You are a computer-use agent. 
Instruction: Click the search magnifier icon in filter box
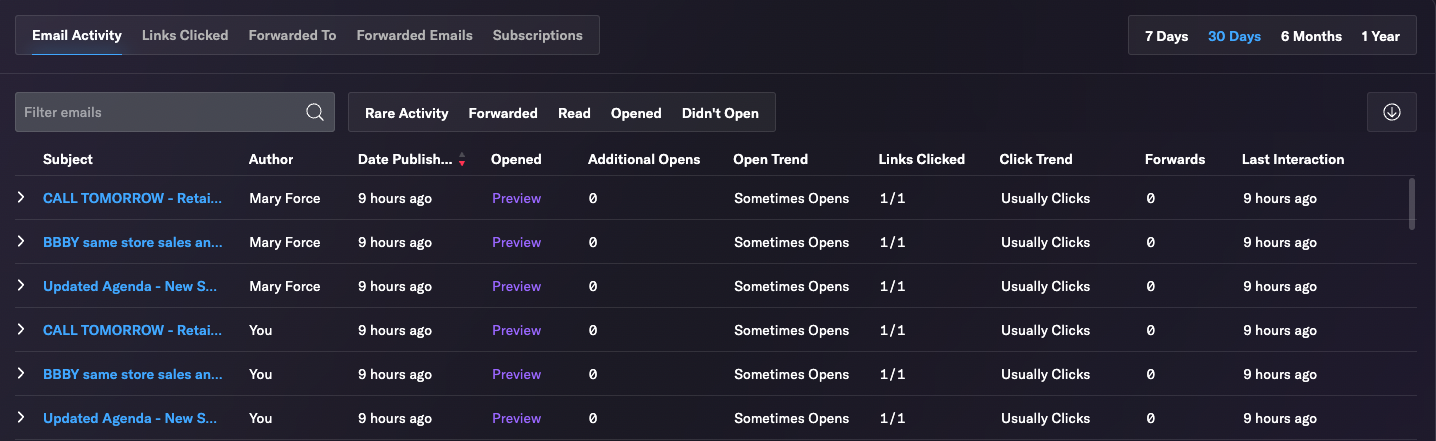315,112
